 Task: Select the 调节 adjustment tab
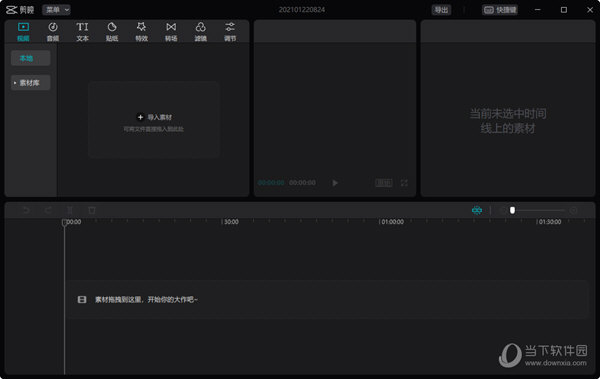pyautogui.click(x=230, y=32)
